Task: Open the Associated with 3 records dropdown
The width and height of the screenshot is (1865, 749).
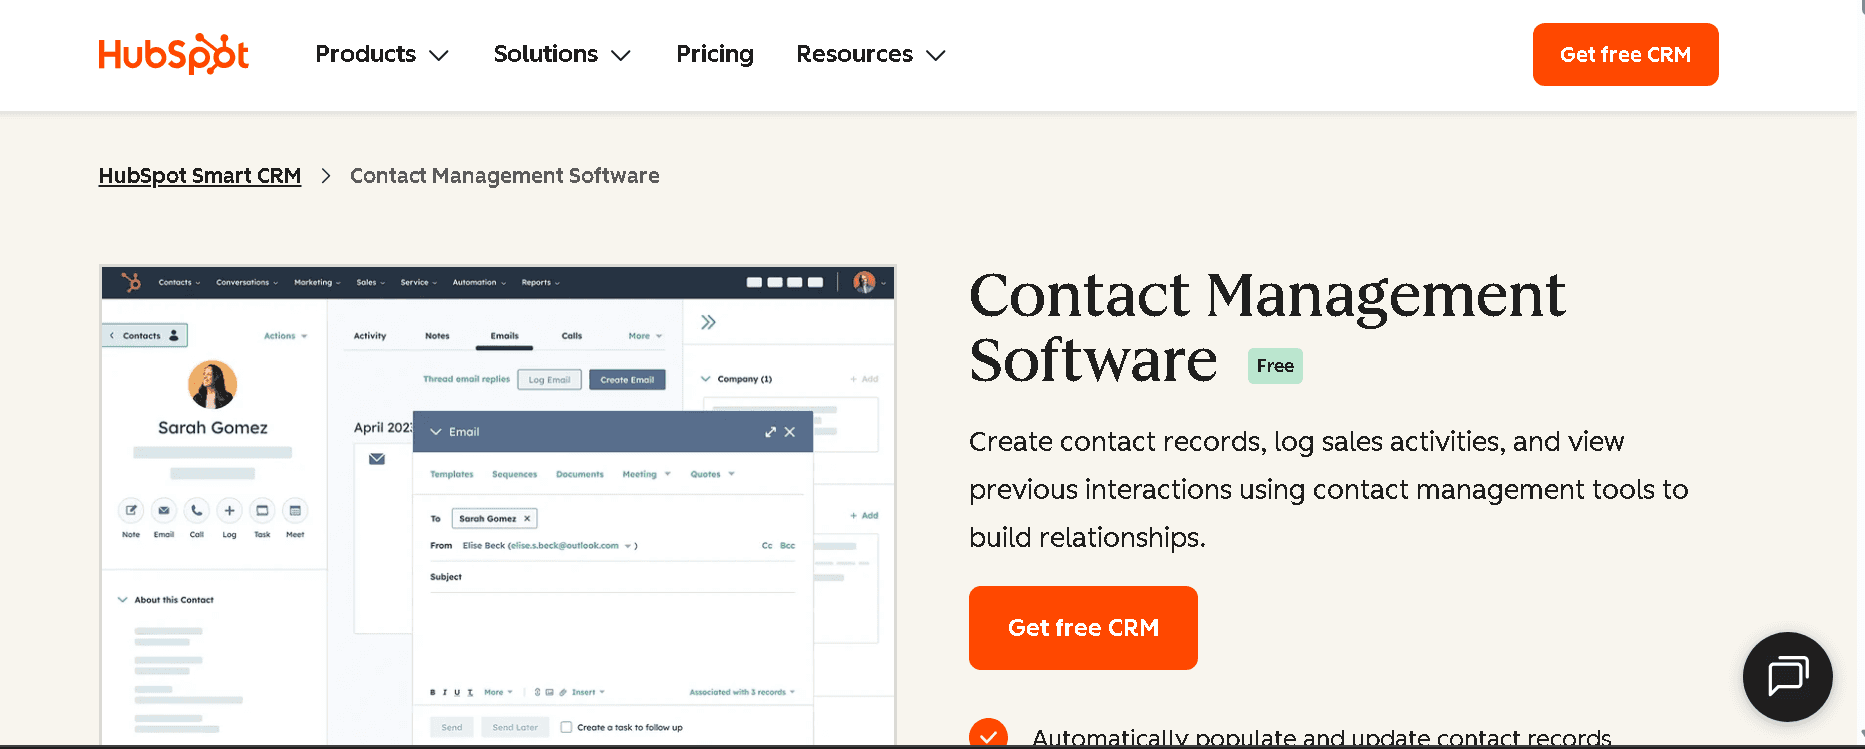Action: click(x=742, y=692)
